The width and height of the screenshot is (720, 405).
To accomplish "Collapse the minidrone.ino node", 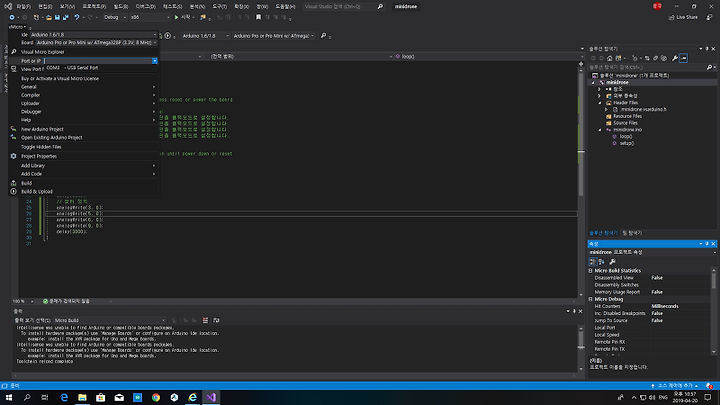I will [x=600, y=130].
